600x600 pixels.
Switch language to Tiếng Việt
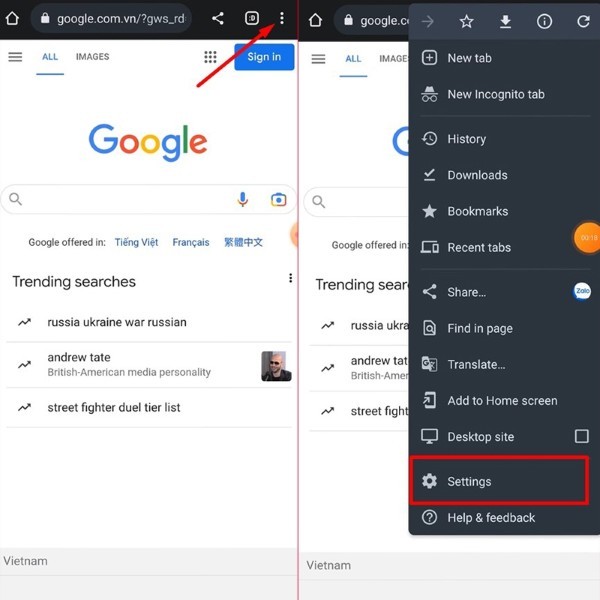[x=136, y=242]
